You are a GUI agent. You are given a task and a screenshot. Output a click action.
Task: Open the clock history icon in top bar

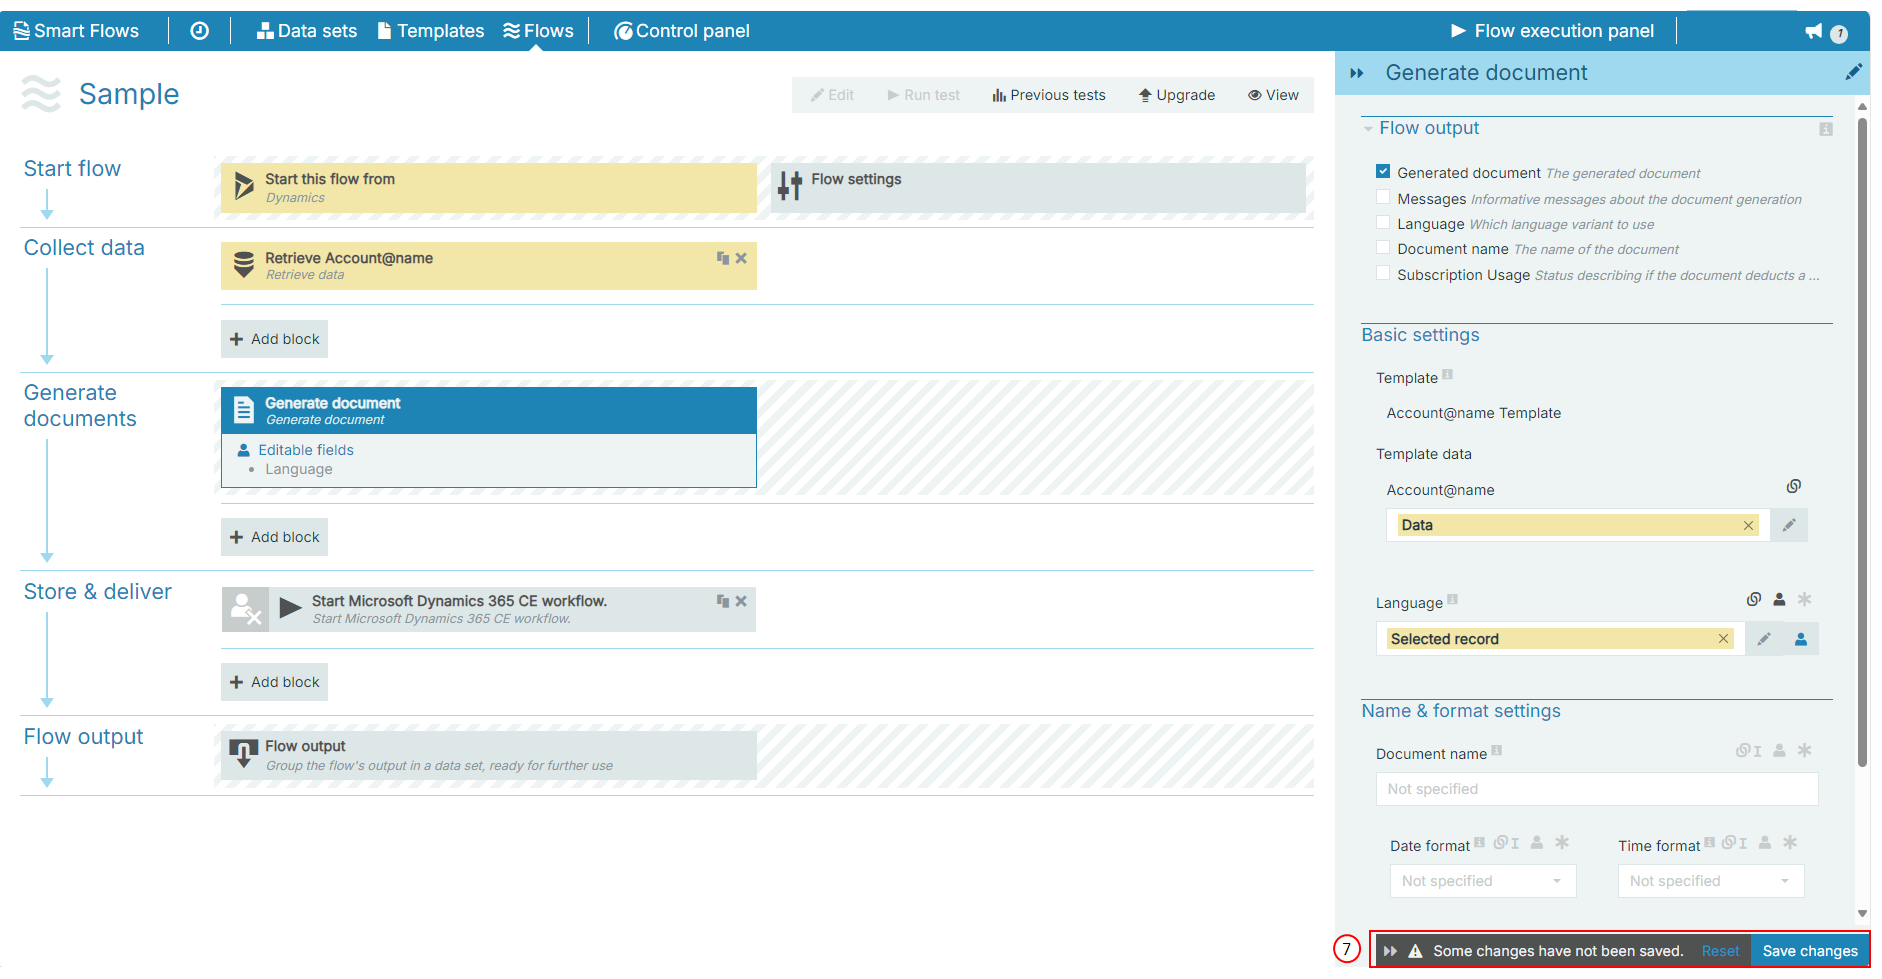point(200,31)
